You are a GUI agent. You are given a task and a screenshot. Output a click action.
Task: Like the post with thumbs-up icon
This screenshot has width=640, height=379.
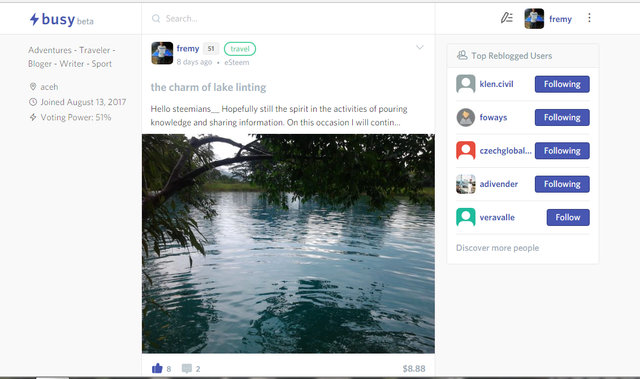(157, 368)
